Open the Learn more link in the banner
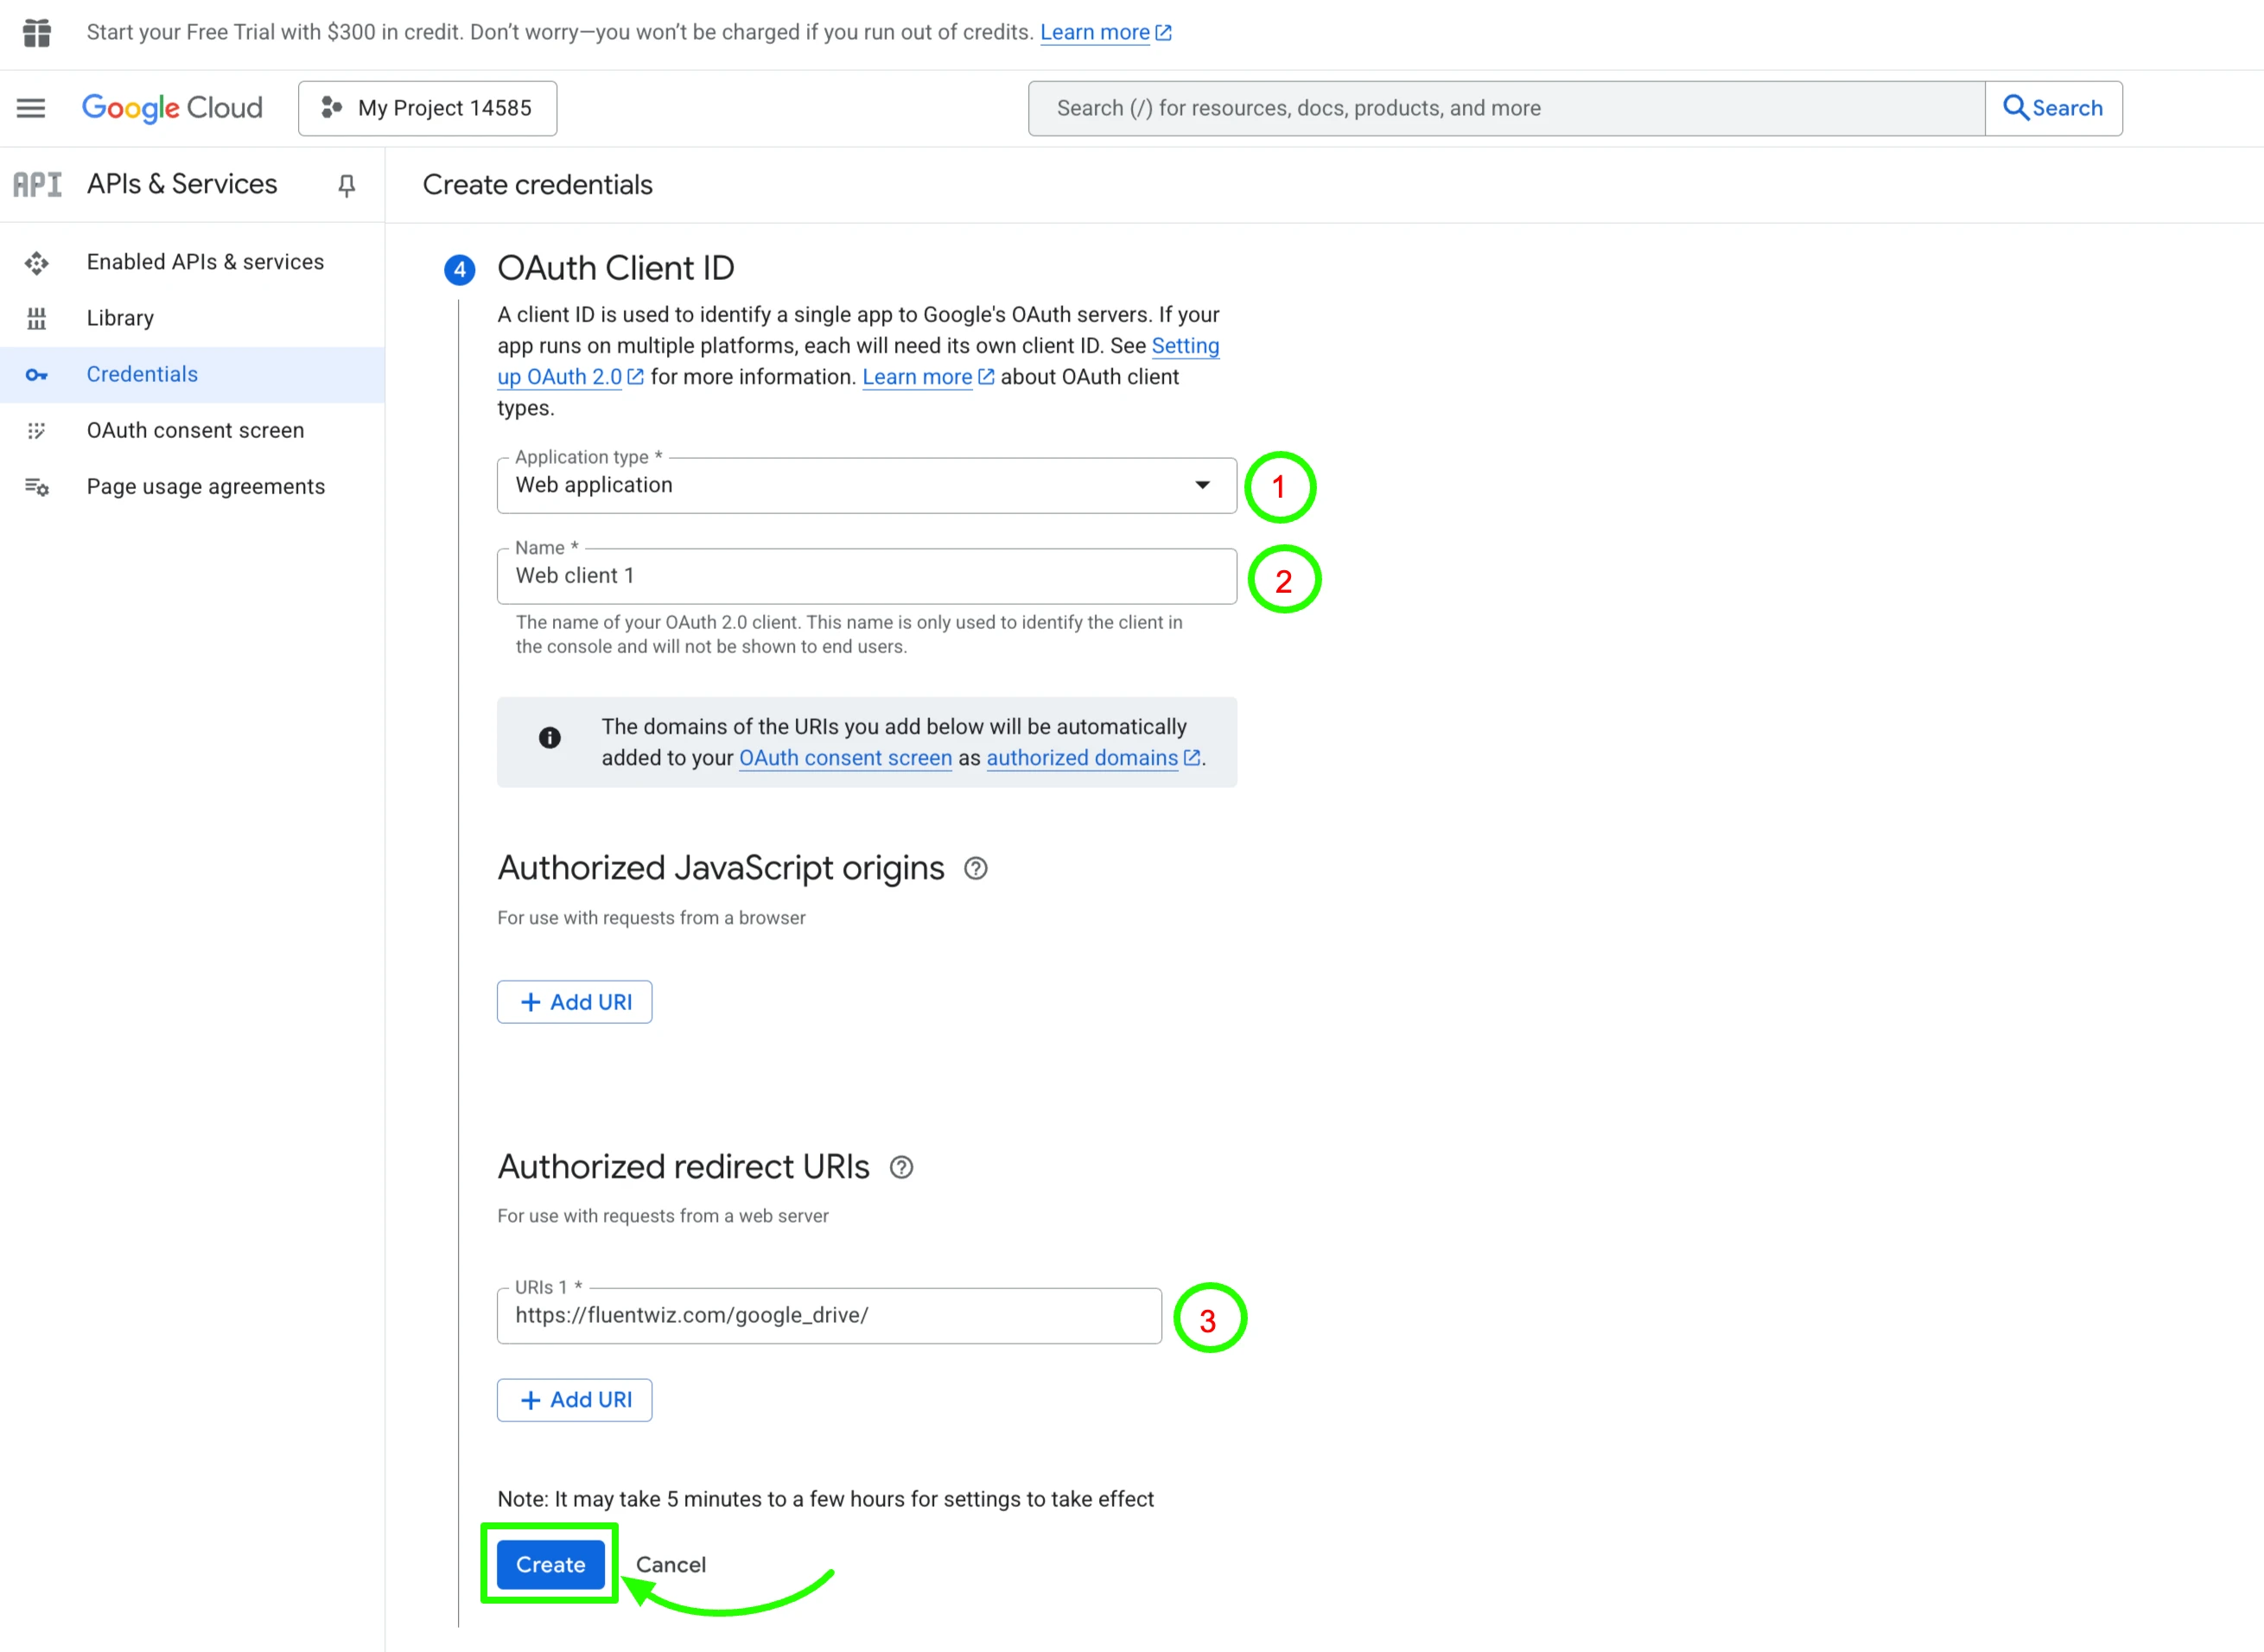 coord(1097,32)
